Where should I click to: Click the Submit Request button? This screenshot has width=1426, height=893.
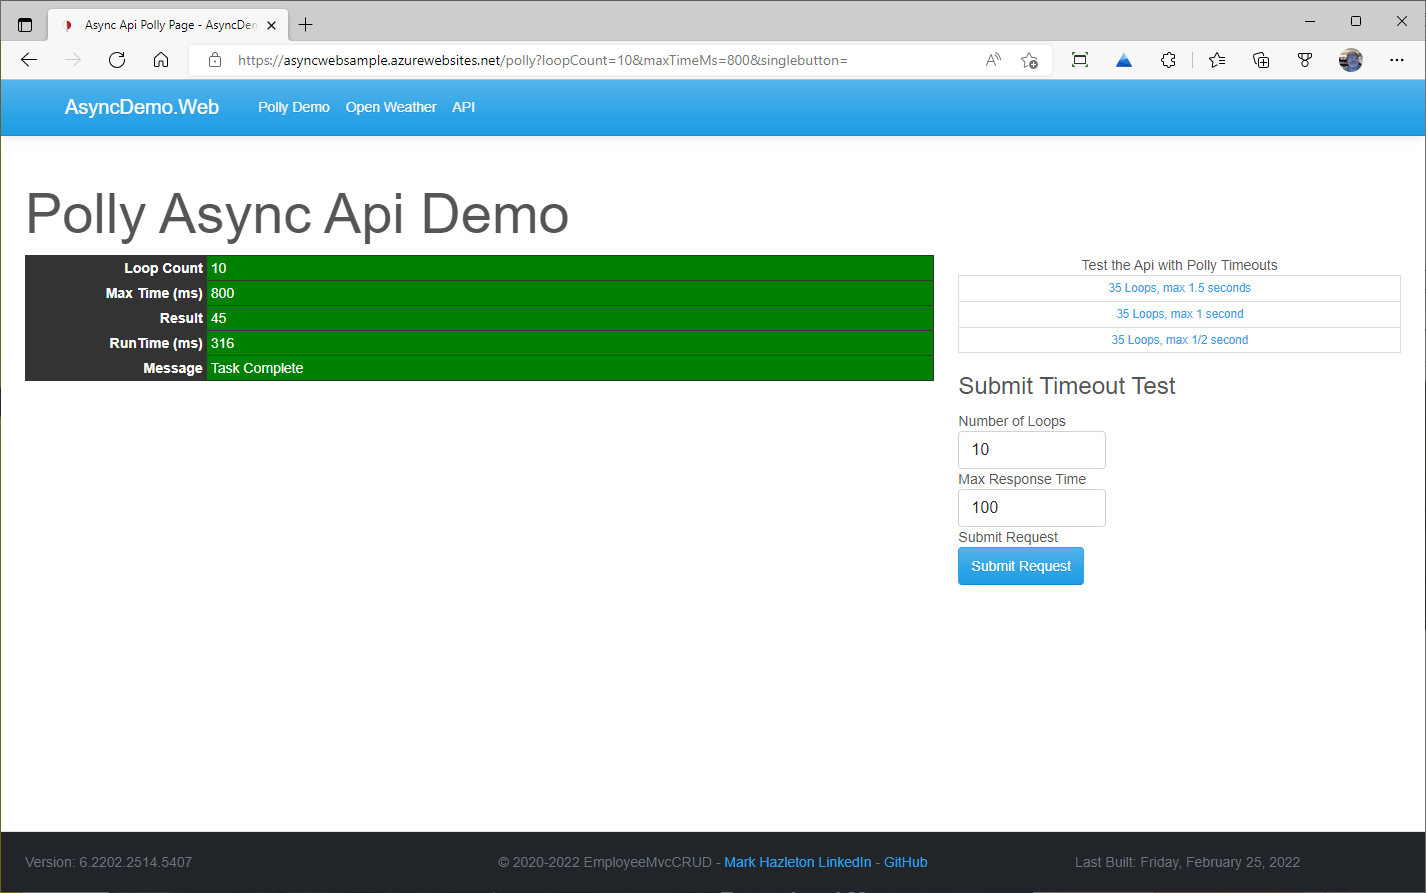pos(1020,566)
